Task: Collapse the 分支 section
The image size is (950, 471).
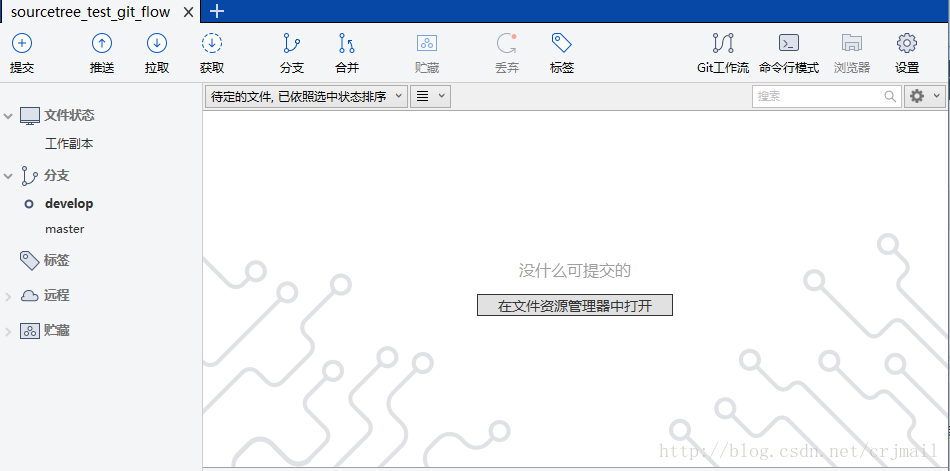Action: click(x=8, y=176)
